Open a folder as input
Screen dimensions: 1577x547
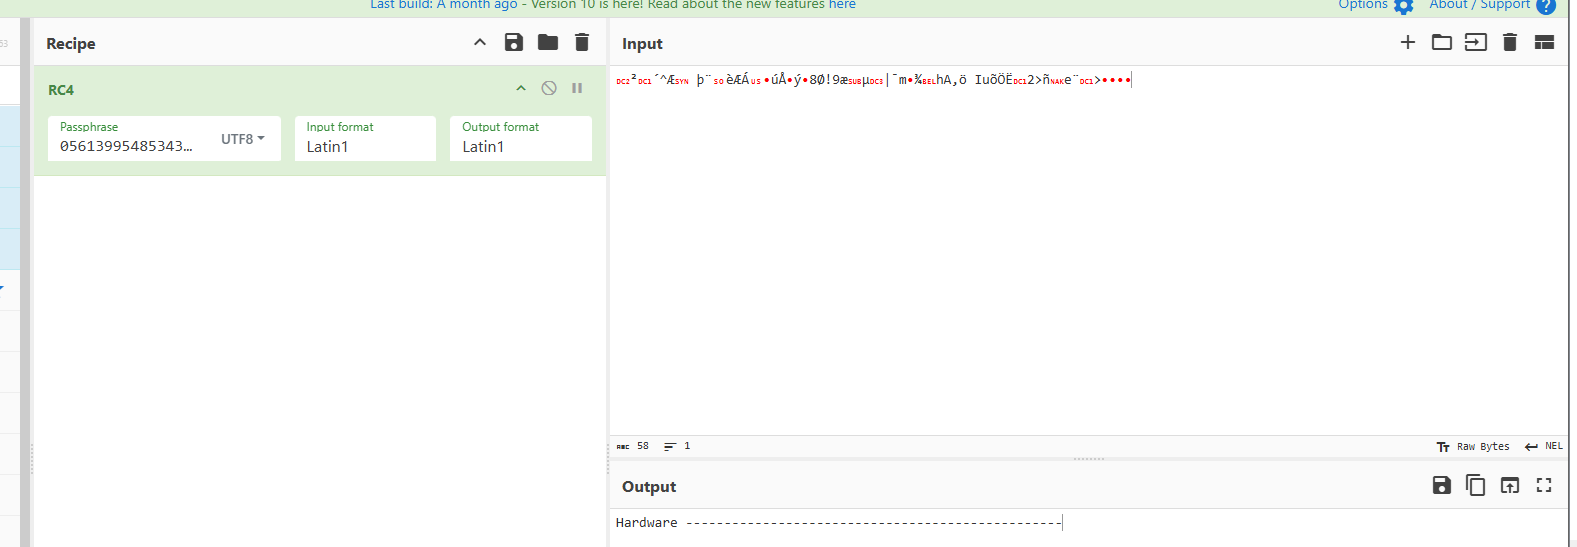pos(1441,42)
